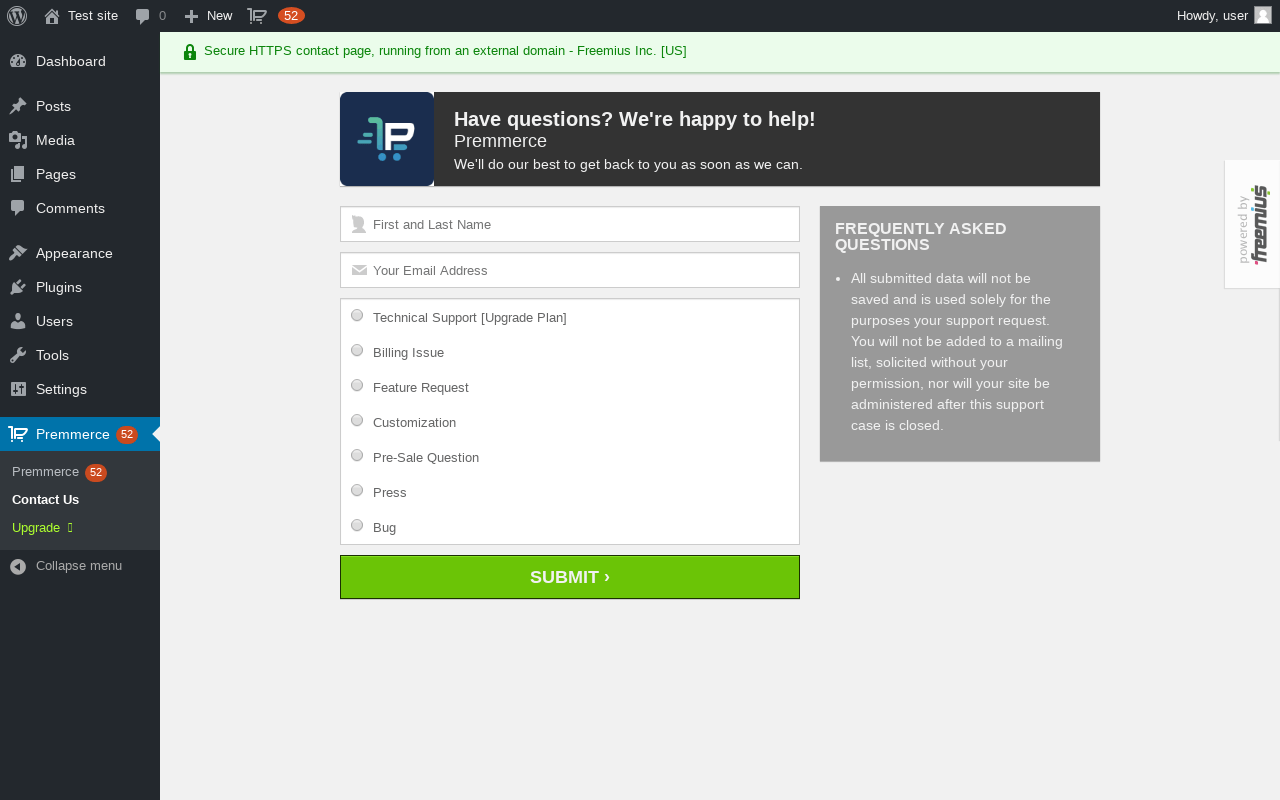This screenshot has height=800, width=1280.
Task: Click the WordPress logo icon
Action: coord(17,16)
